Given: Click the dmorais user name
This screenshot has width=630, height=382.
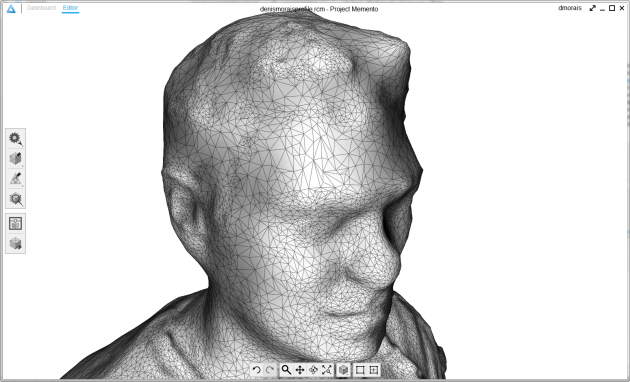Looking at the screenshot, I should coord(570,8).
